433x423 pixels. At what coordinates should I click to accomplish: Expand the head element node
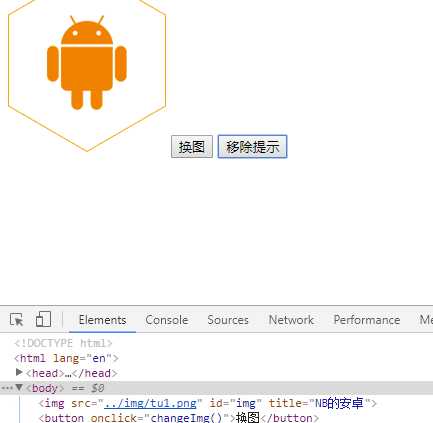19,373
